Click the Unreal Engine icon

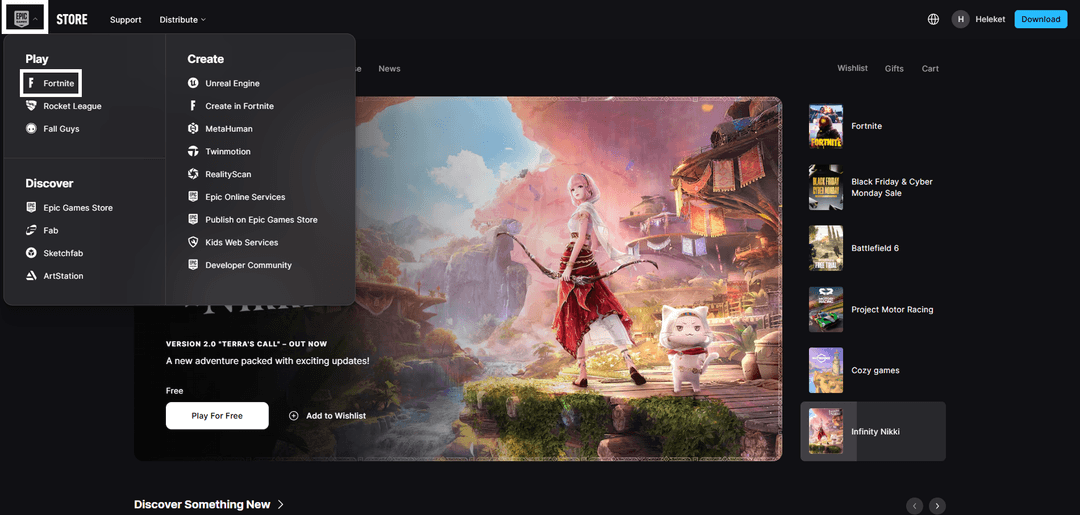193,83
